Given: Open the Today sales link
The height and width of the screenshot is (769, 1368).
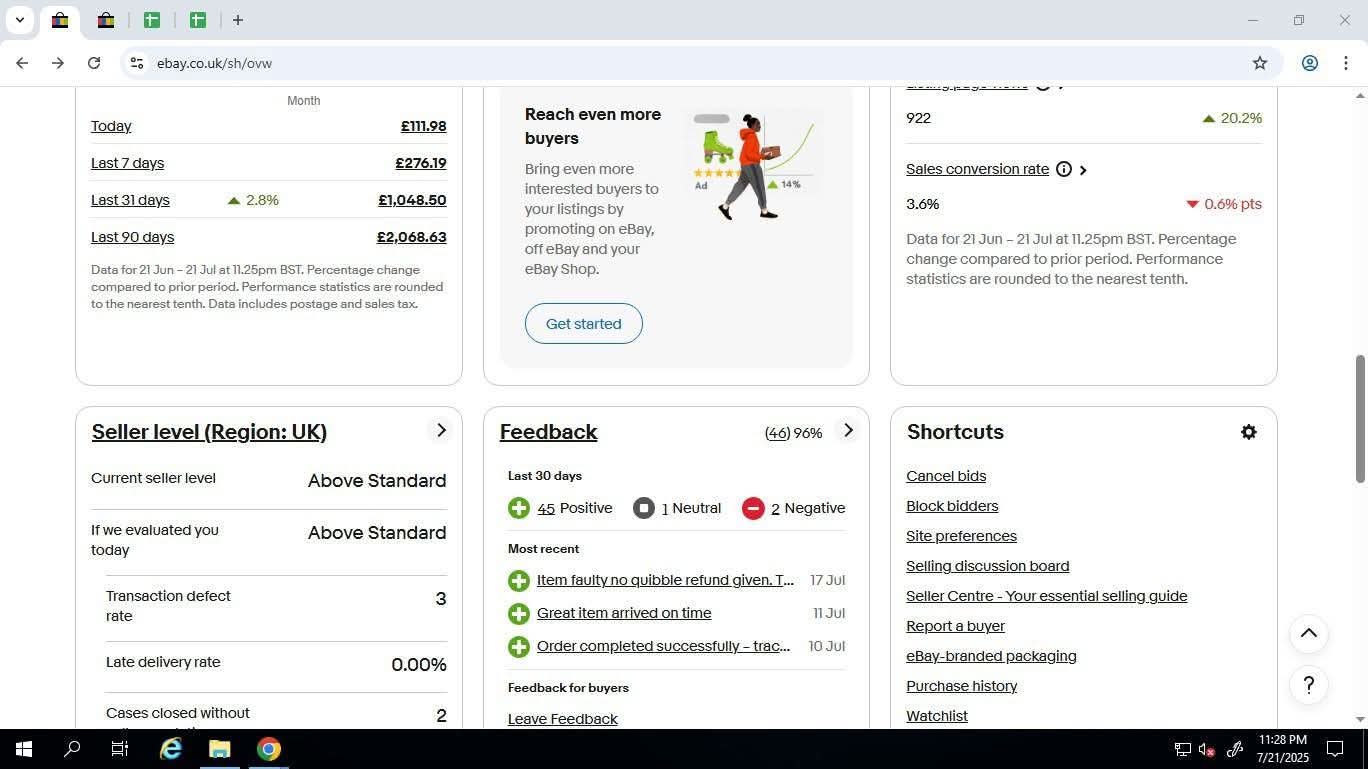Looking at the screenshot, I should [x=111, y=126].
